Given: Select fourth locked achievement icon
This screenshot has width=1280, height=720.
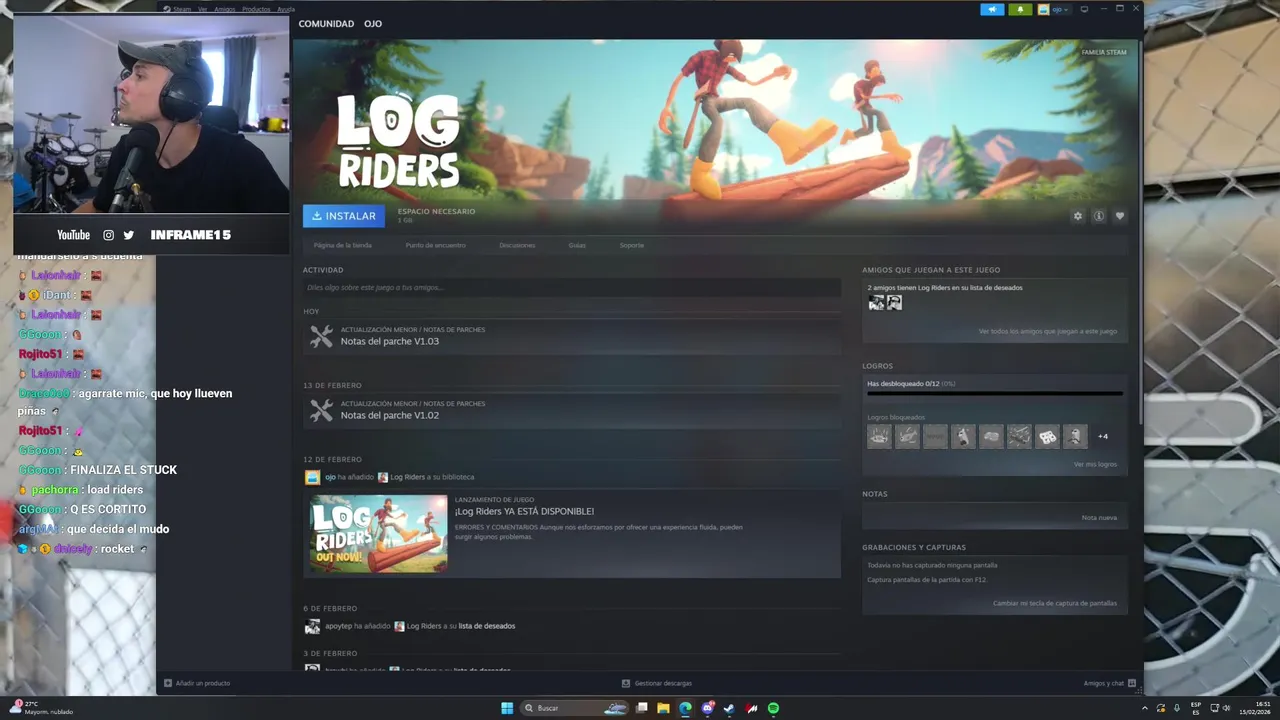Looking at the screenshot, I should click(963, 436).
